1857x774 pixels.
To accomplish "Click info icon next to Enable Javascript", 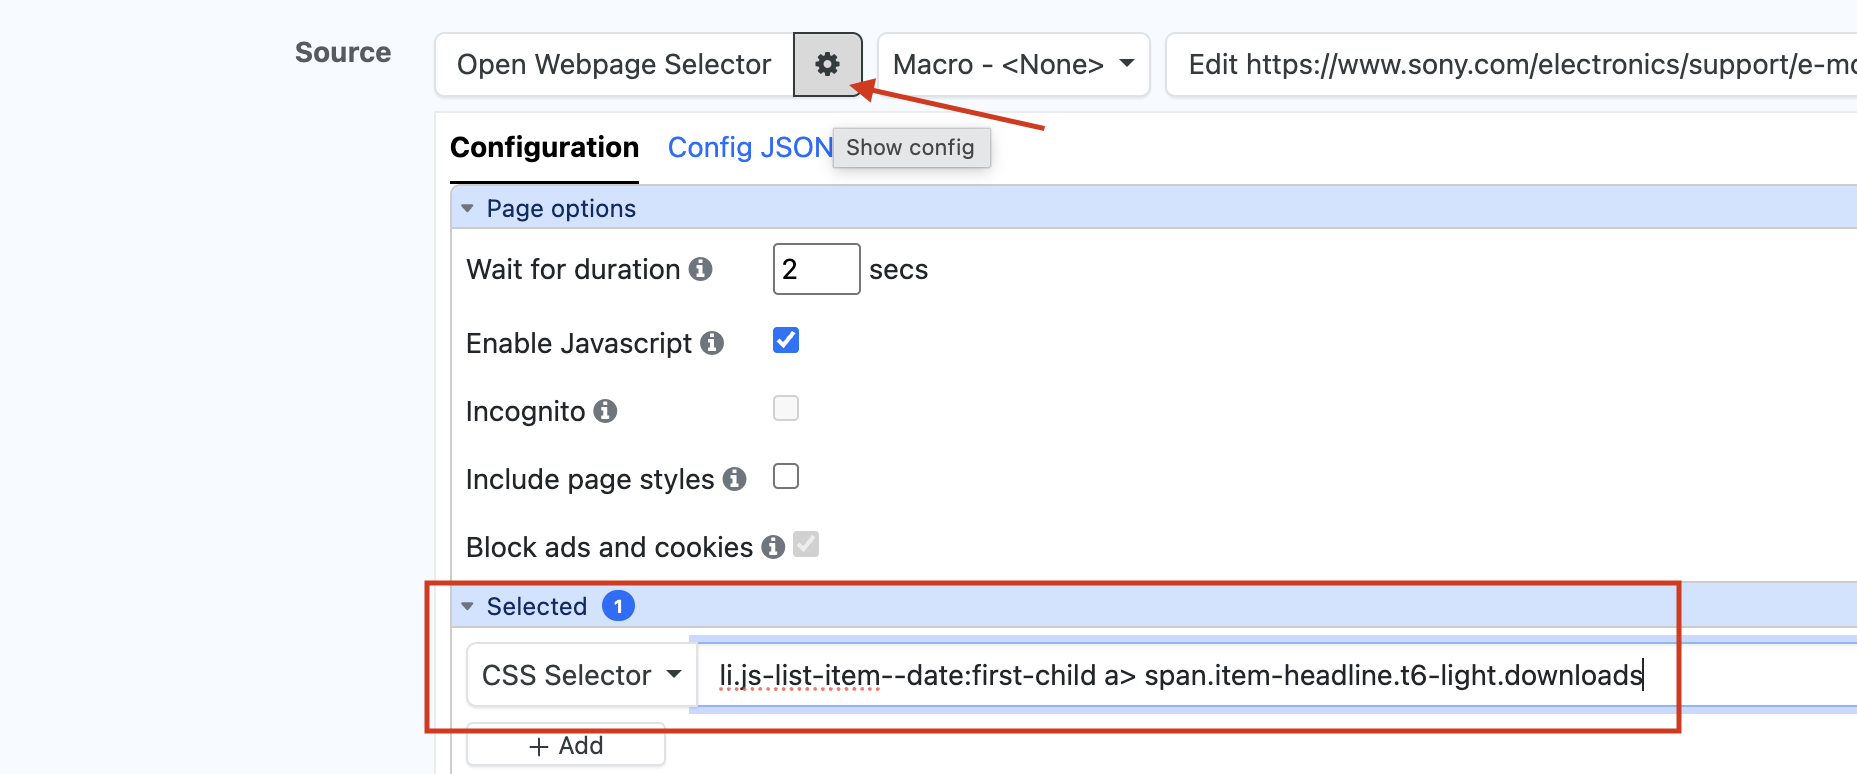I will click(712, 343).
